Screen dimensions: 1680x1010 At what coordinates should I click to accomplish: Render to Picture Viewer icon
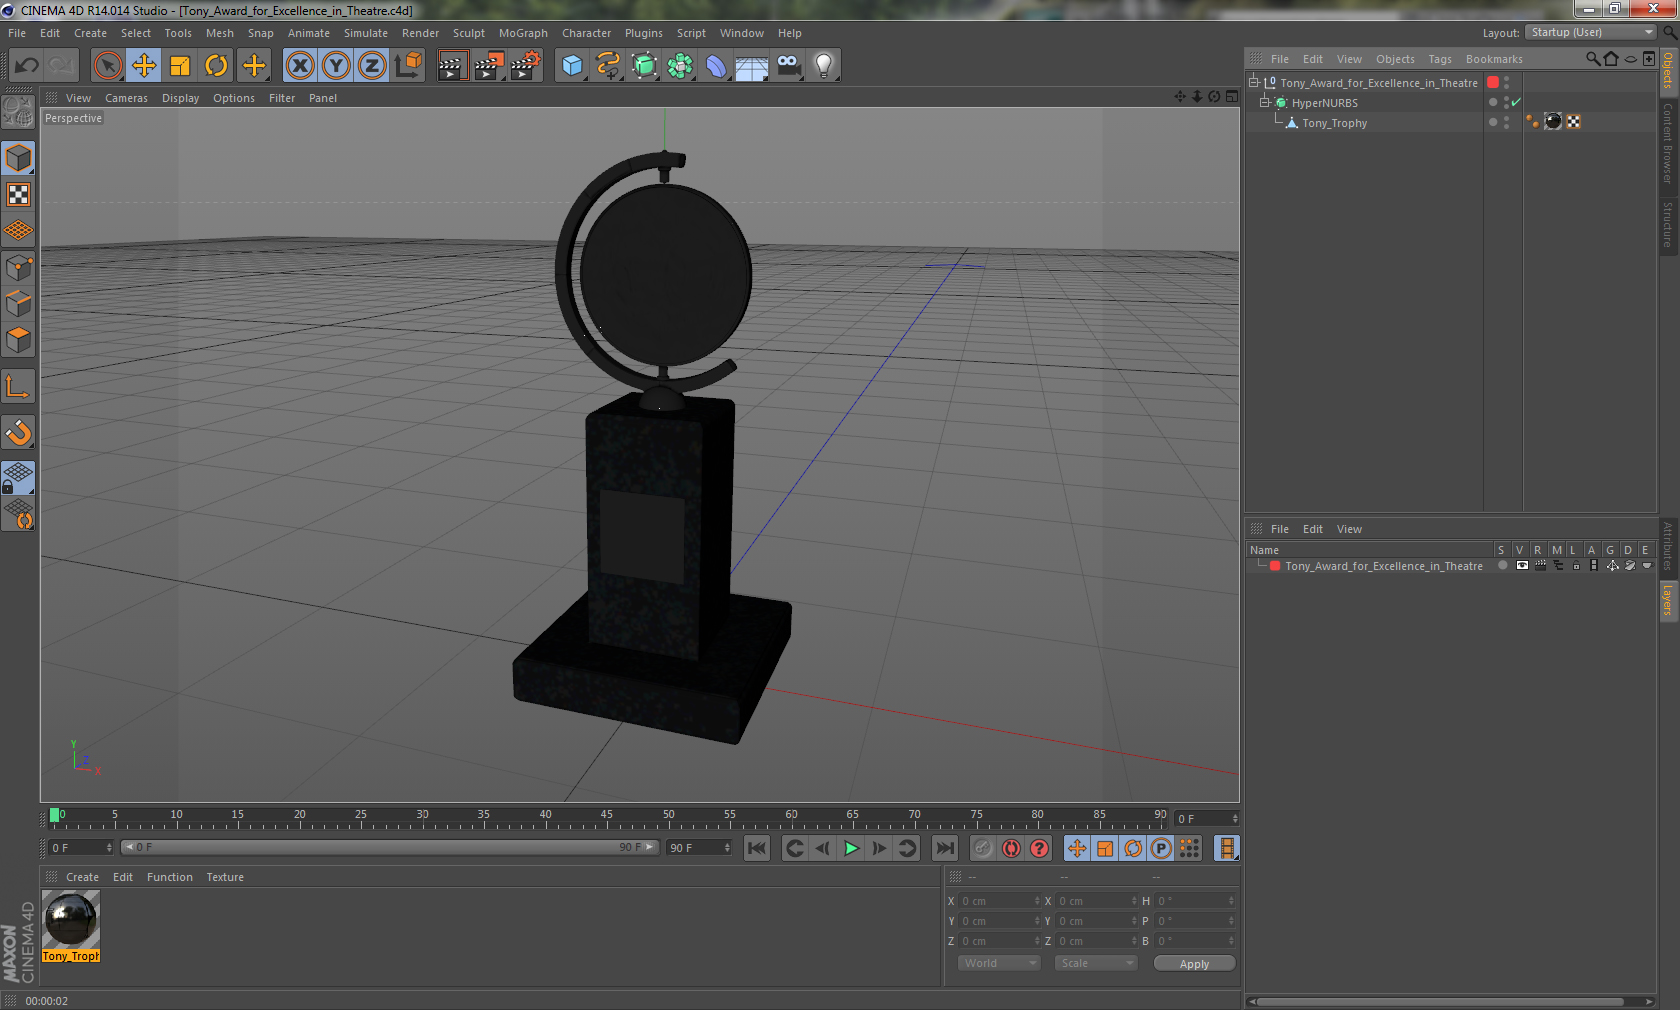[x=489, y=66]
